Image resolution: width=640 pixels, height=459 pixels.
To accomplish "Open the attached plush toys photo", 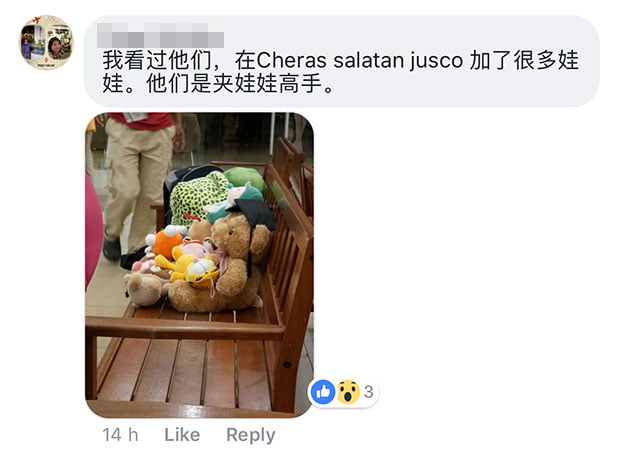I will pos(199,265).
